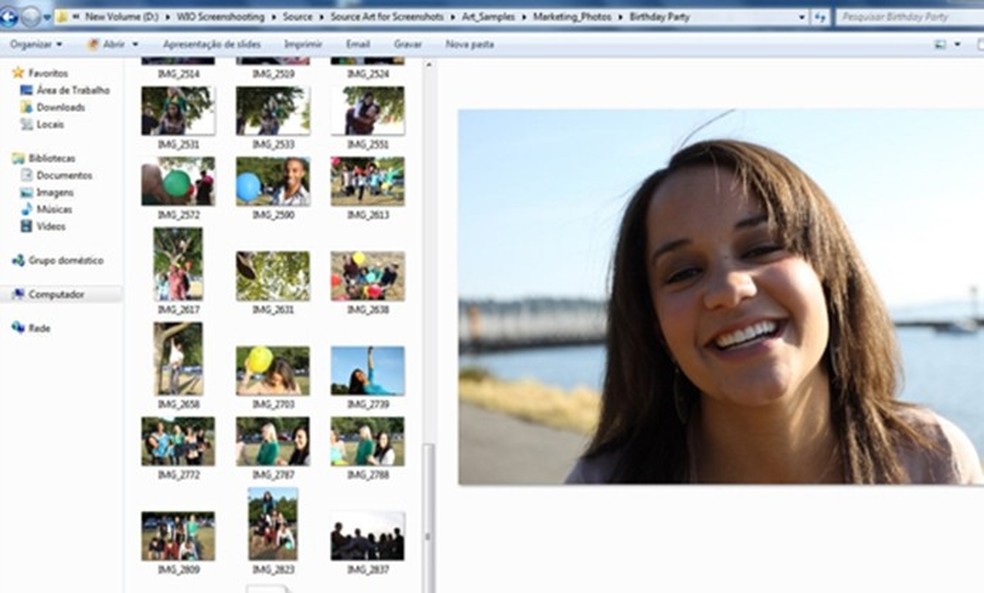This screenshot has height=593, width=984.
Task: Select thumbnail IMG_2809
Action: pos(178,536)
